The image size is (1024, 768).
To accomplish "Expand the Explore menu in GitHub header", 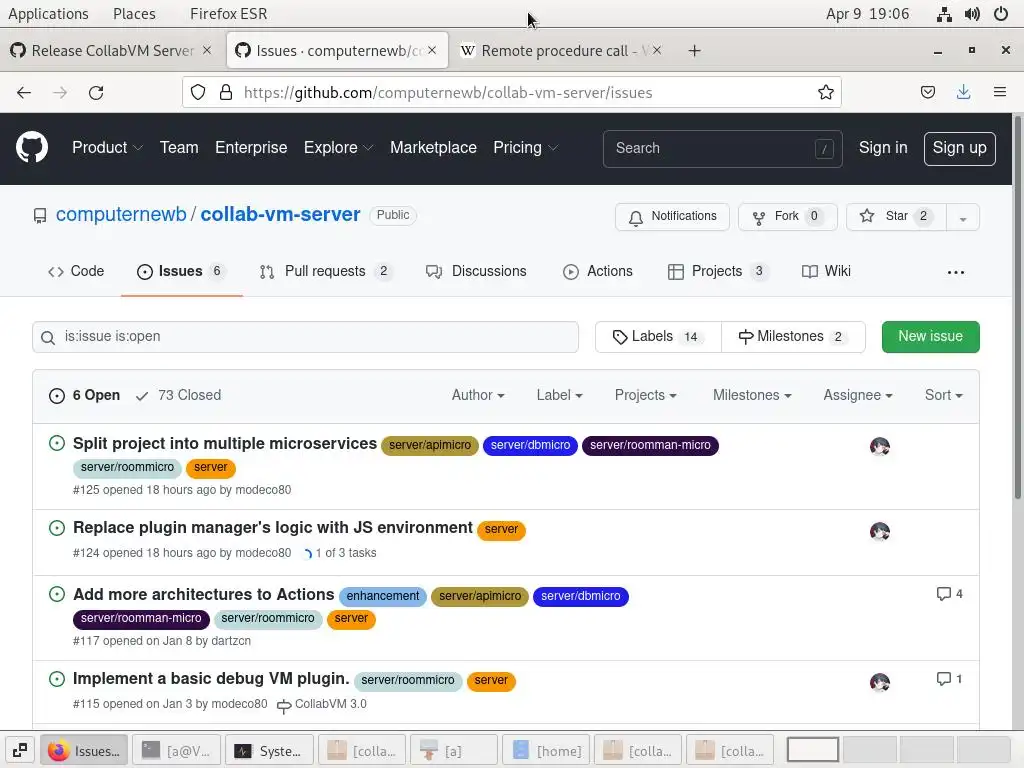I will [x=338, y=148].
